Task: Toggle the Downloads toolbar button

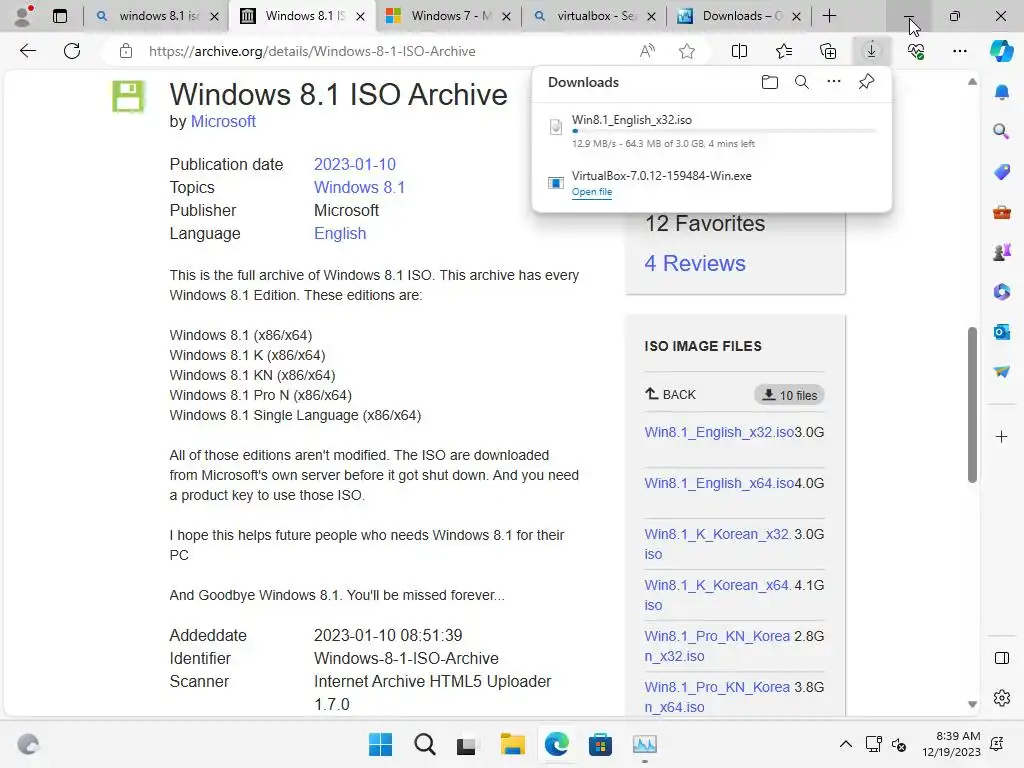Action: (x=871, y=51)
